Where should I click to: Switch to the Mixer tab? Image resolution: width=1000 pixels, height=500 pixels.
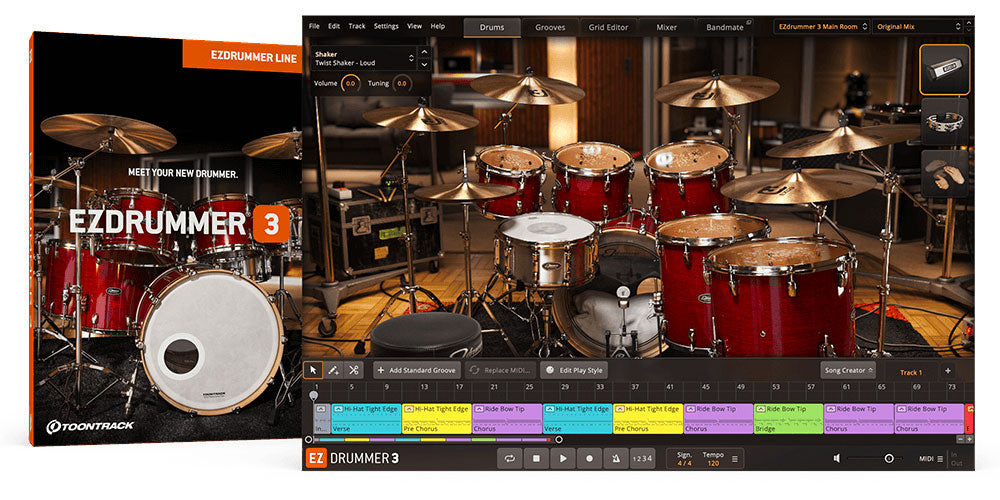click(x=666, y=27)
